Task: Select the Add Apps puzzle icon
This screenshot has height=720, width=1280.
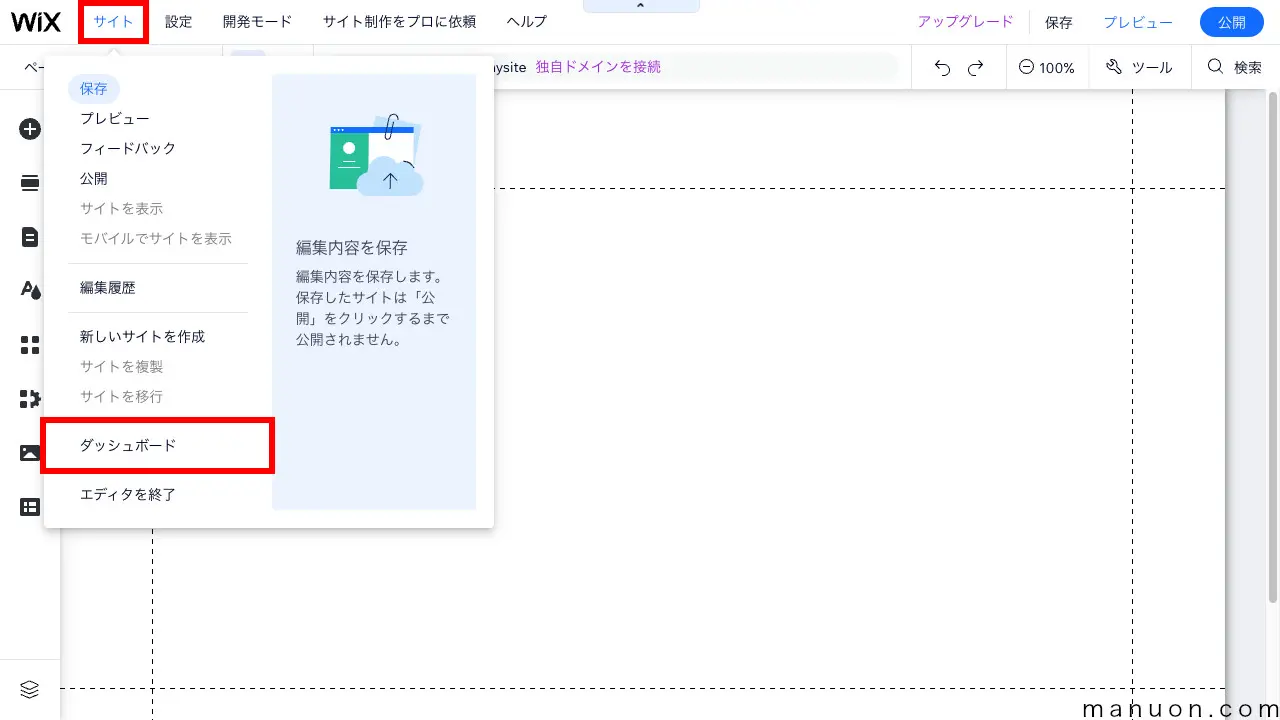Action: point(30,399)
